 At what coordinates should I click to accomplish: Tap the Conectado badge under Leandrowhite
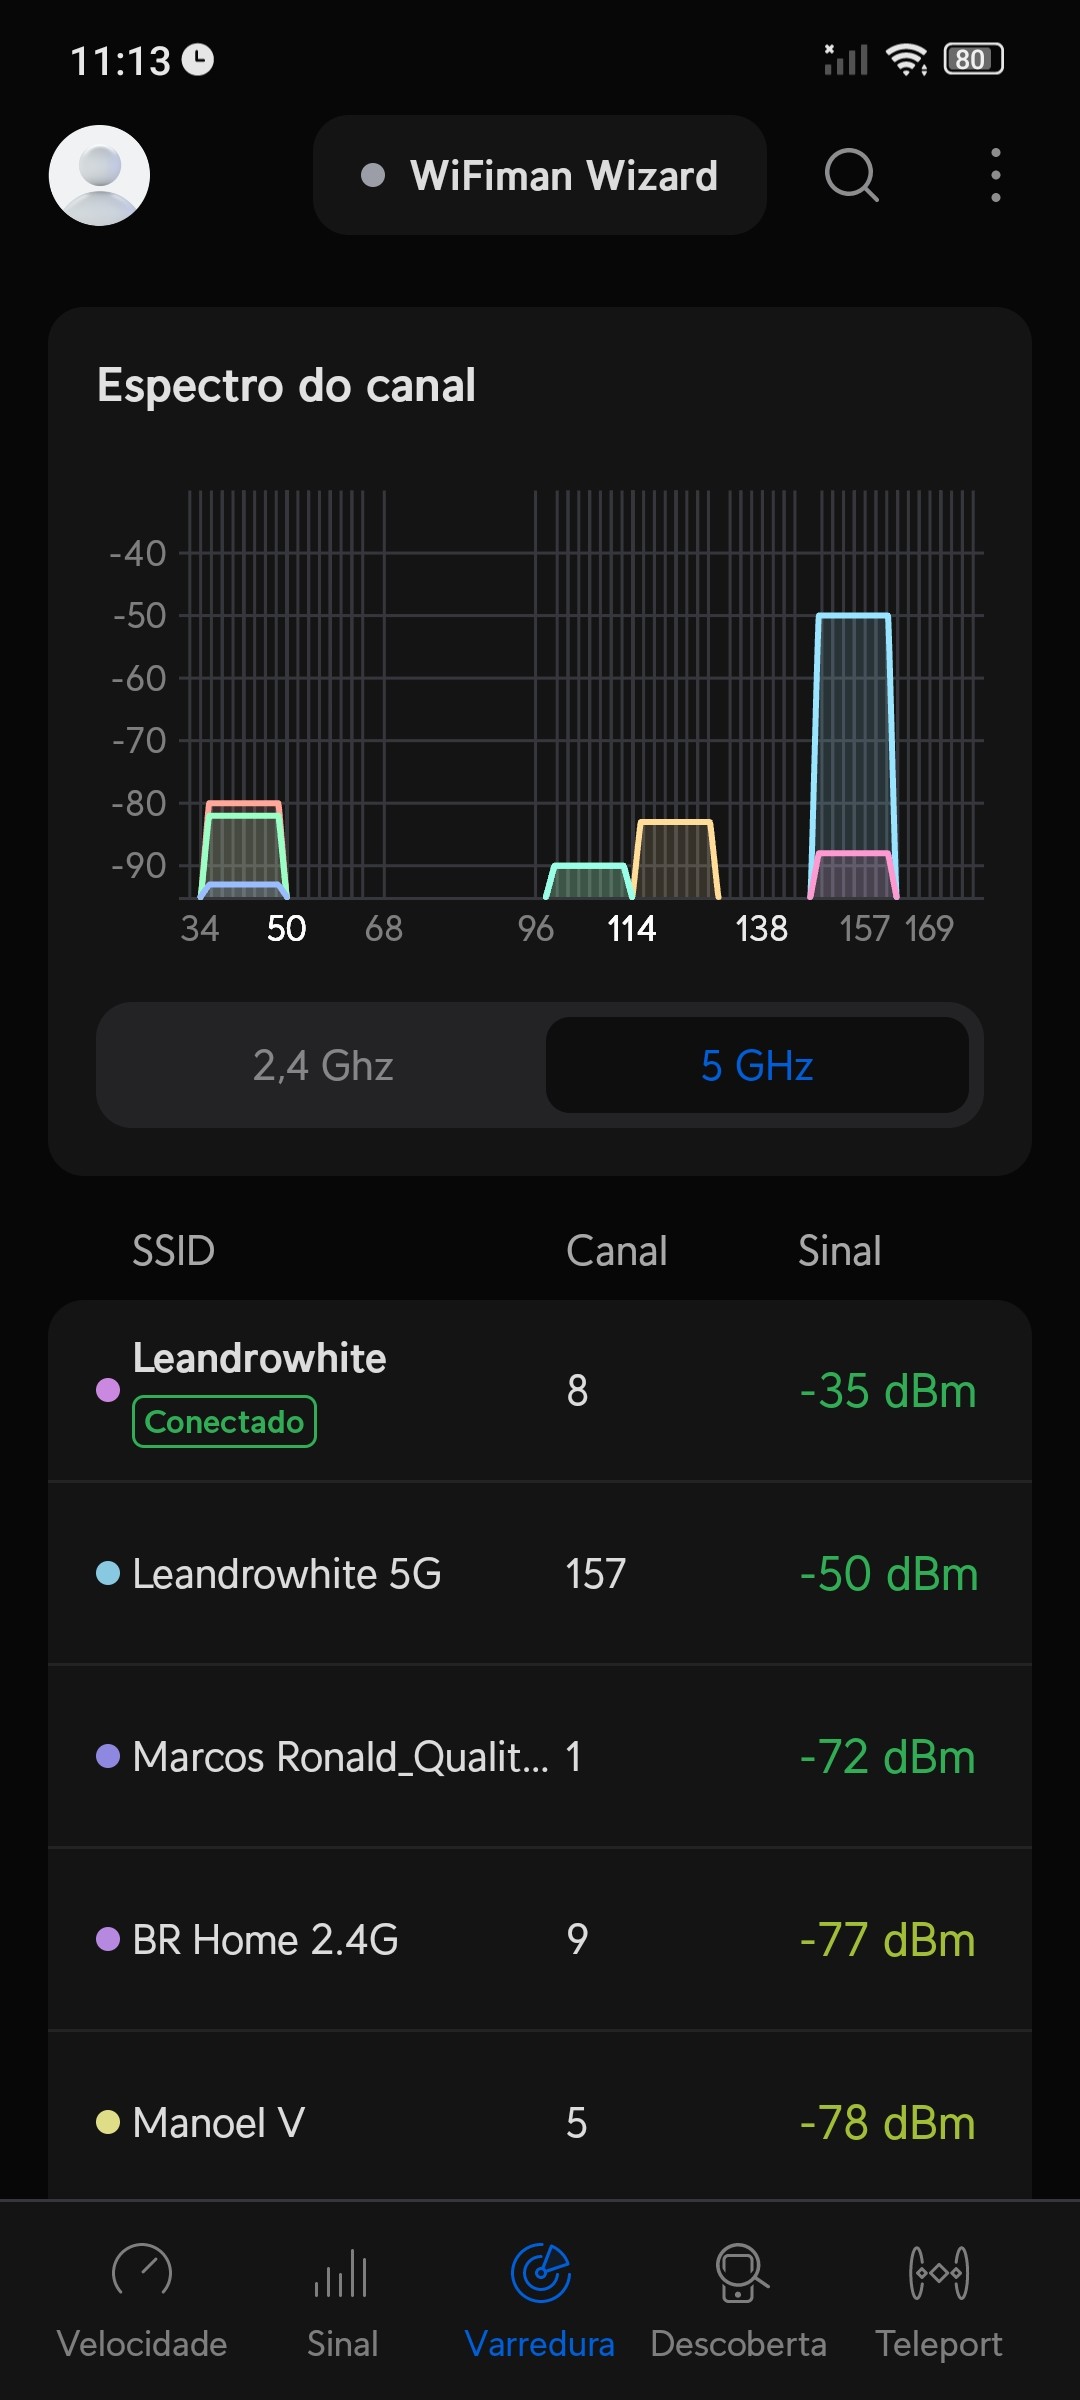[224, 1421]
